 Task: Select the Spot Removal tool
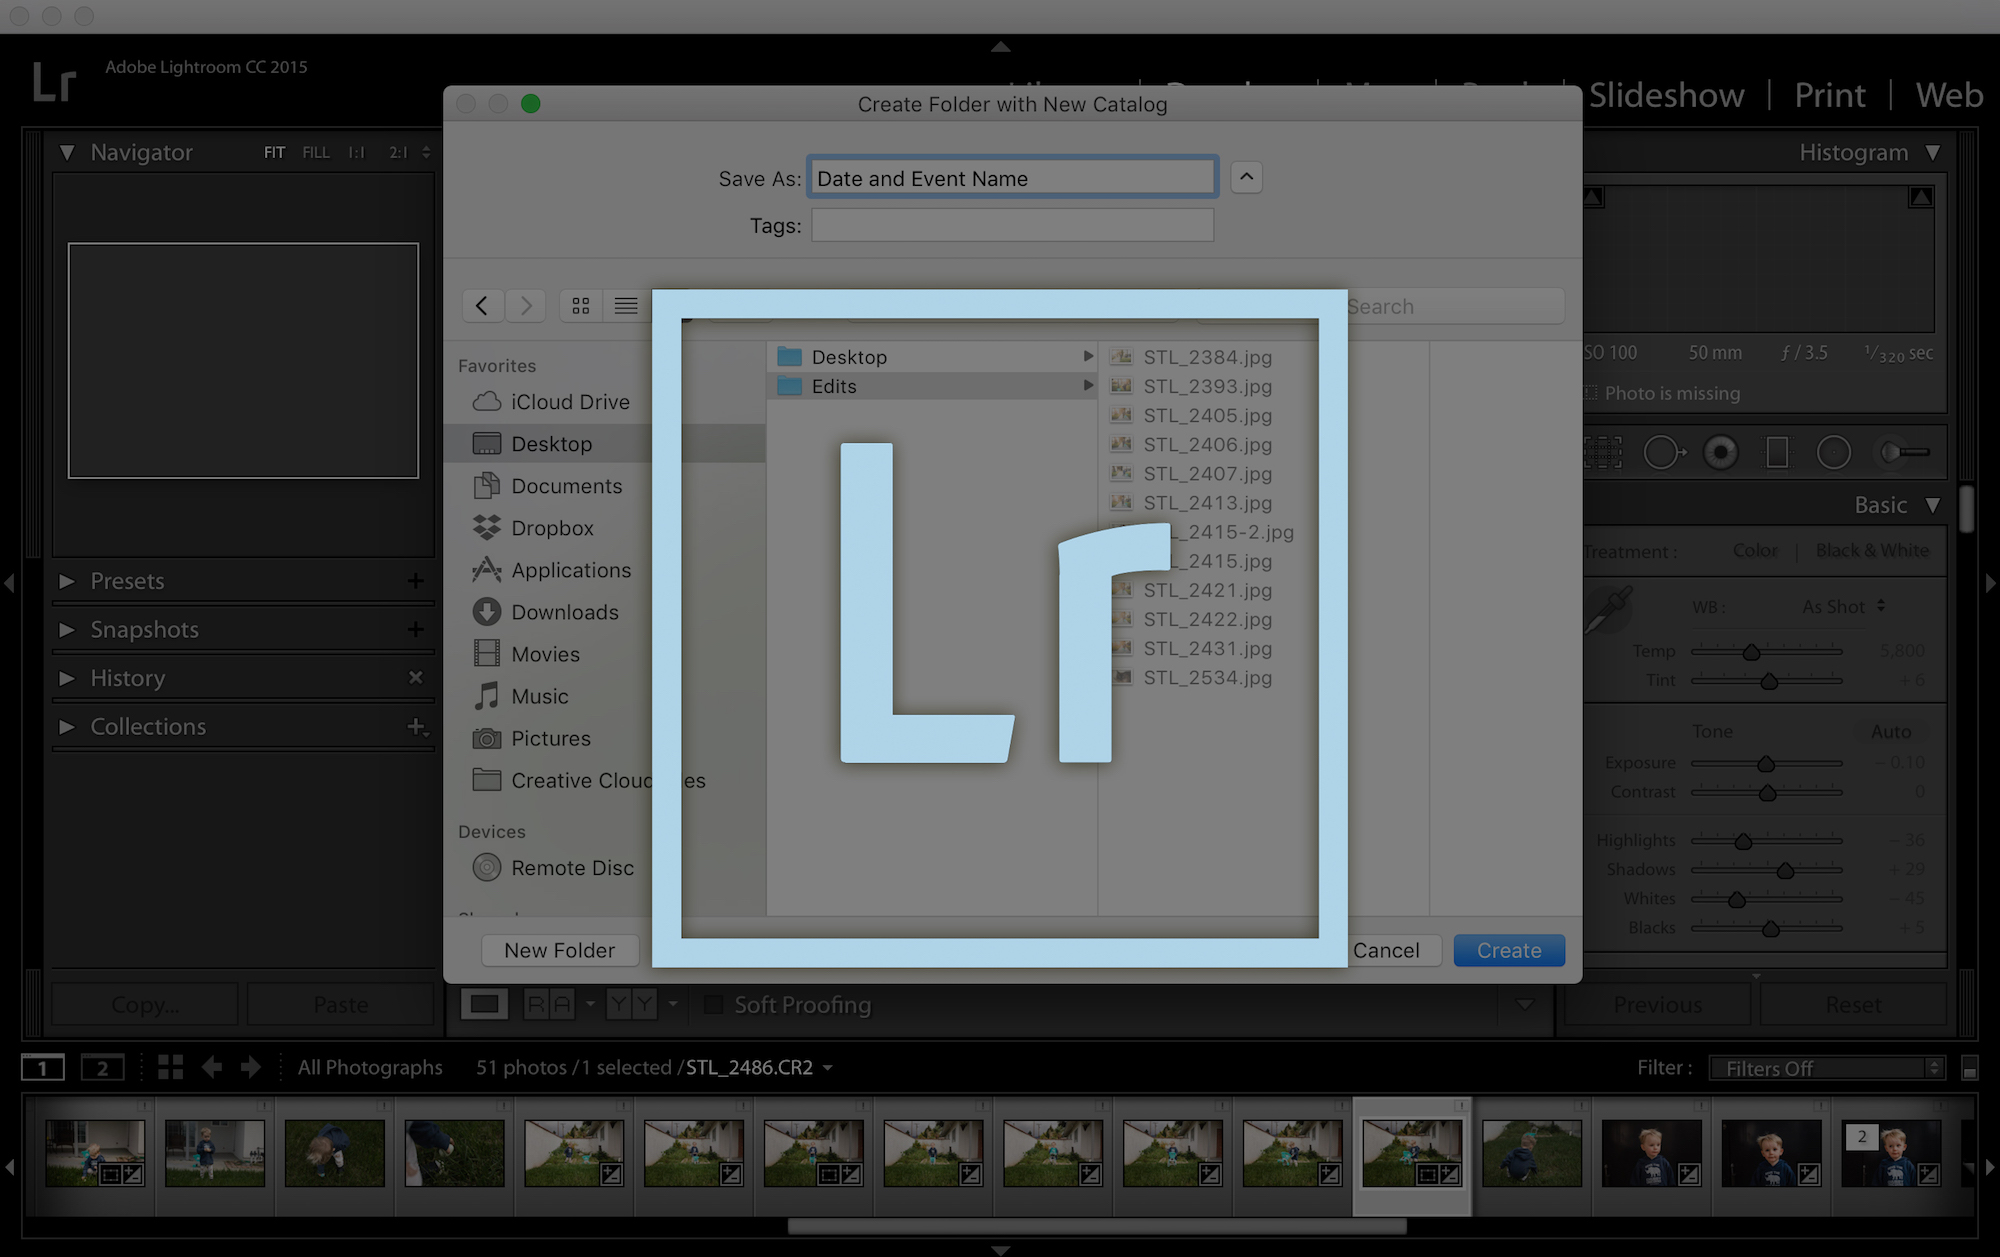[1663, 451]
